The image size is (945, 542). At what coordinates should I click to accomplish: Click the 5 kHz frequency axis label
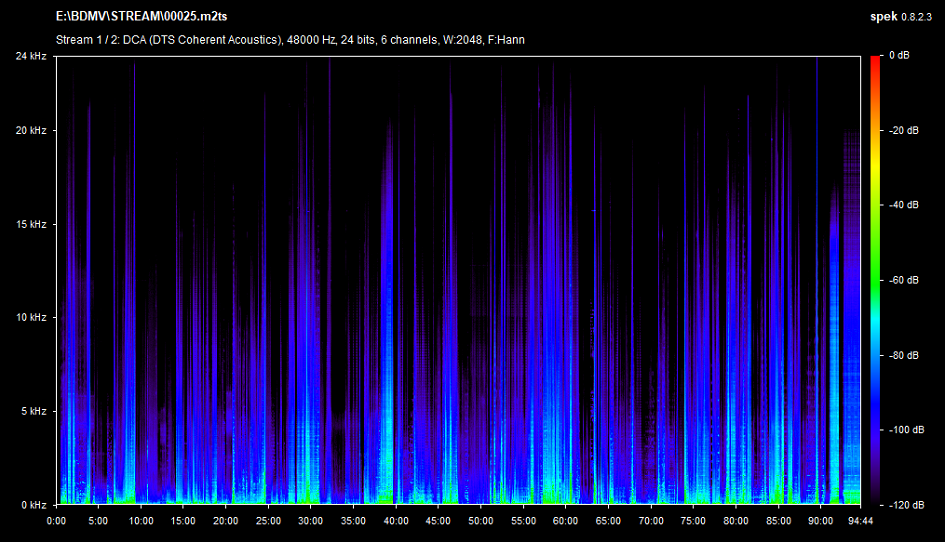click(x=32, y=412)
